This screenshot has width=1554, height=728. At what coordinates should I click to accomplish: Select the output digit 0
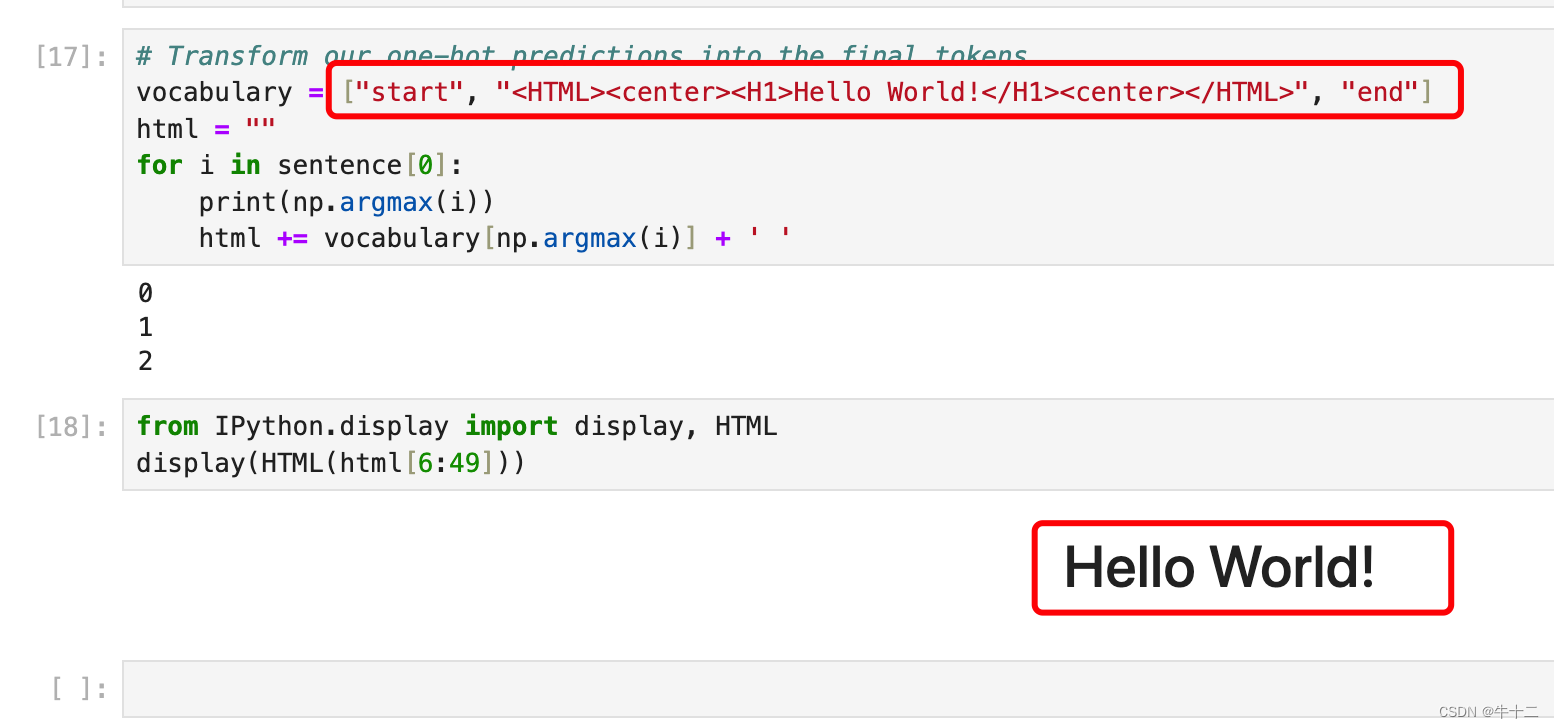point(145,292)
